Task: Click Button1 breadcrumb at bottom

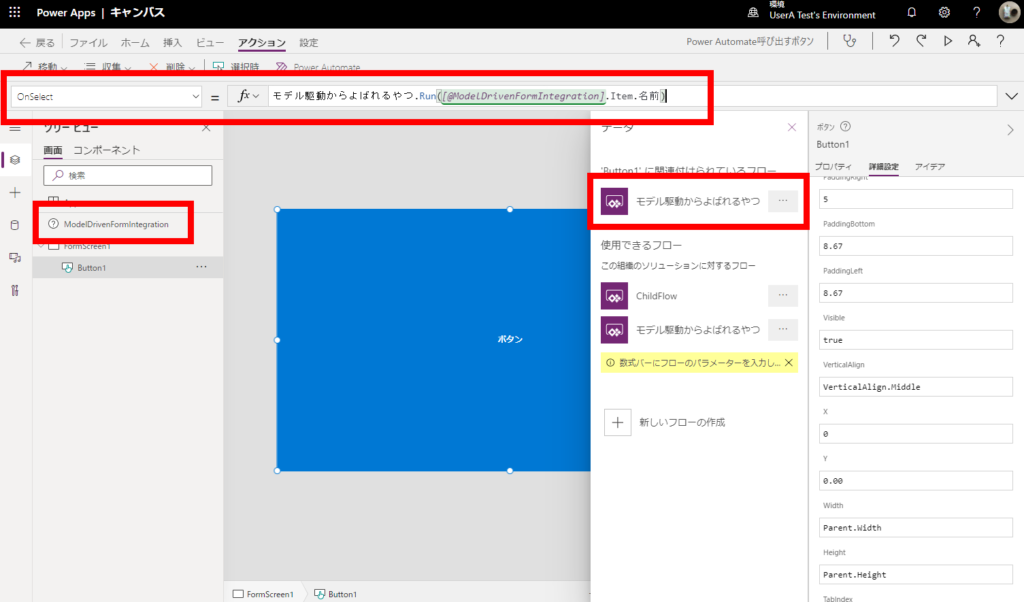Action: (x=336, y=594)
